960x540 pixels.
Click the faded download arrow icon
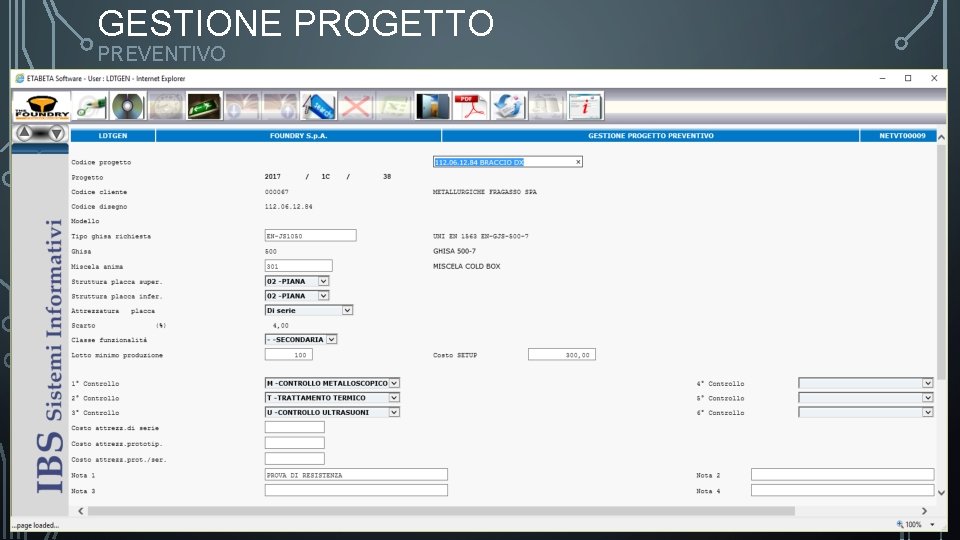pos(242,106)
